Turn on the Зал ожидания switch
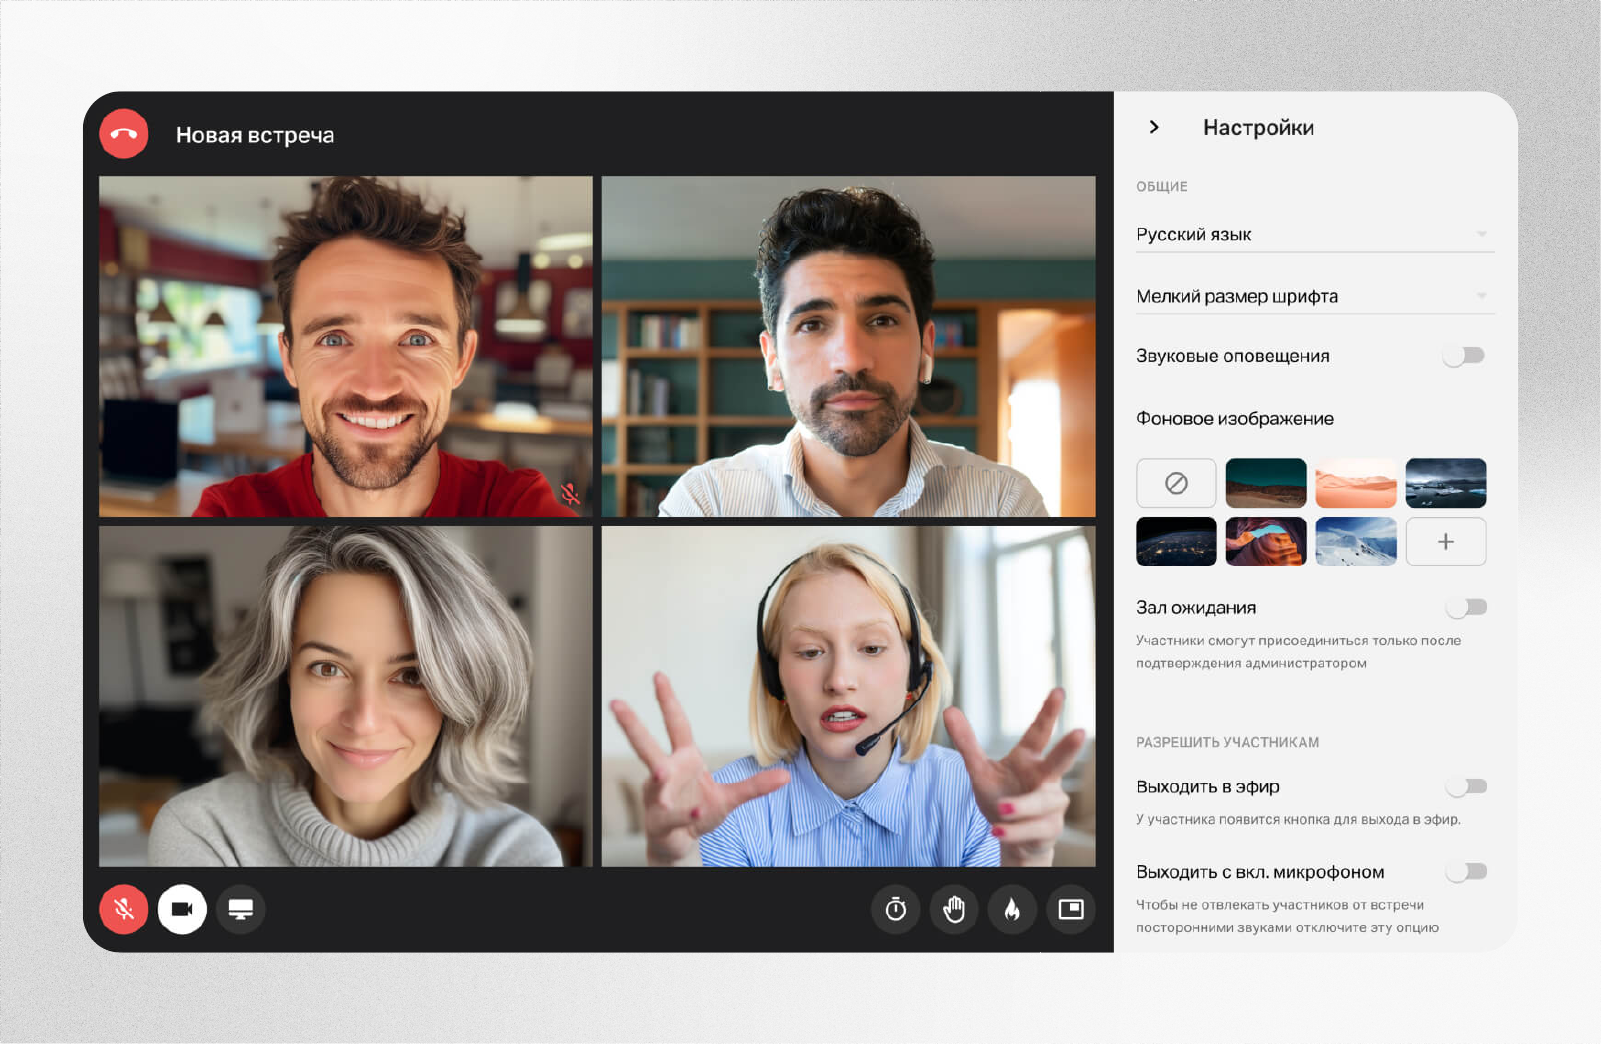This screenshot has height=1044, width=1601. point(1466,607)
